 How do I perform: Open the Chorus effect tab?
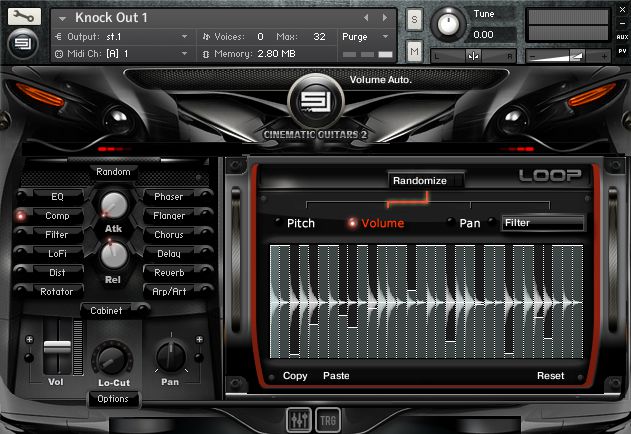(x=169, y=235)
